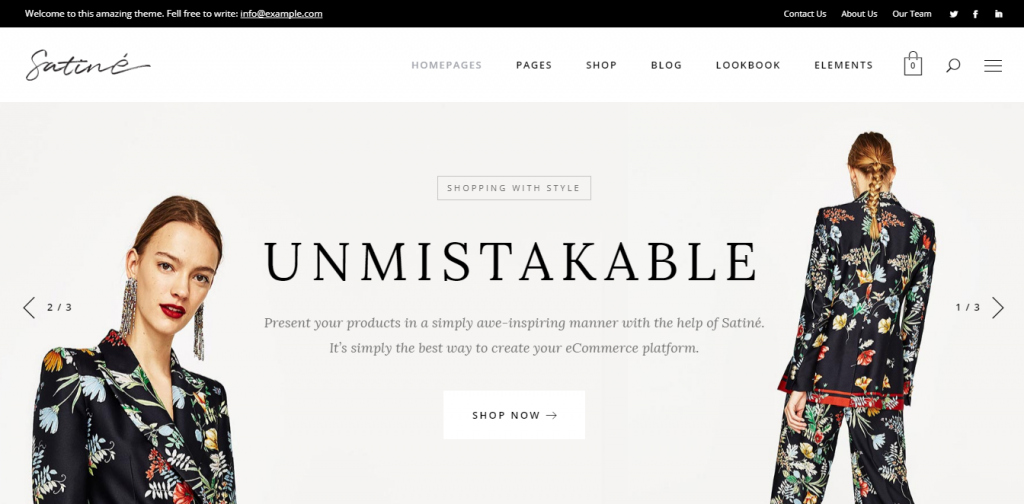Open the Blog menu item
The width and height of the screenshot is (1024, 504).
coord(666,65)
